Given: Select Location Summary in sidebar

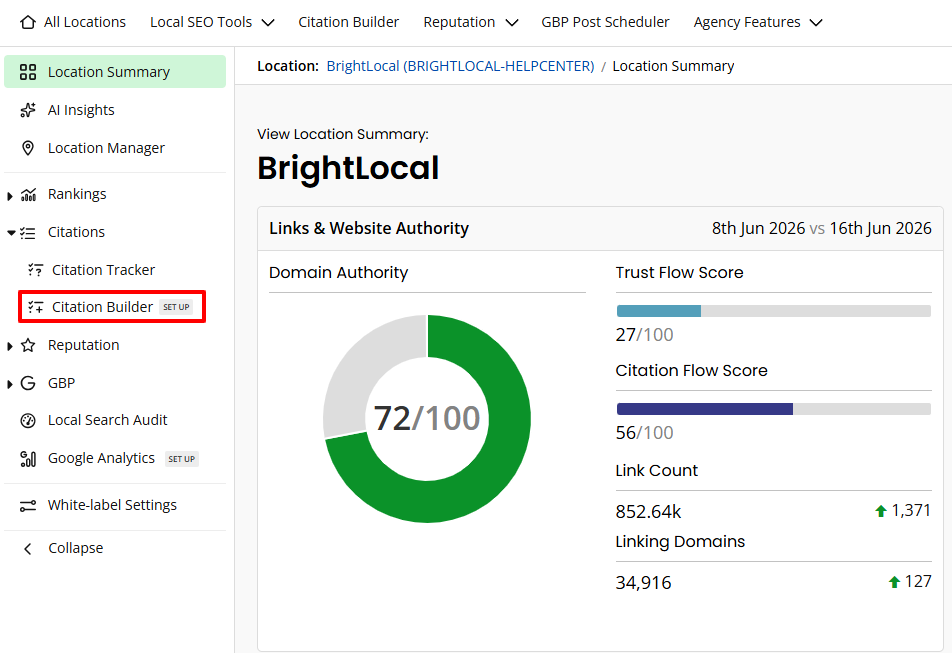Looking at the screenshot, I should coord(115,72).
